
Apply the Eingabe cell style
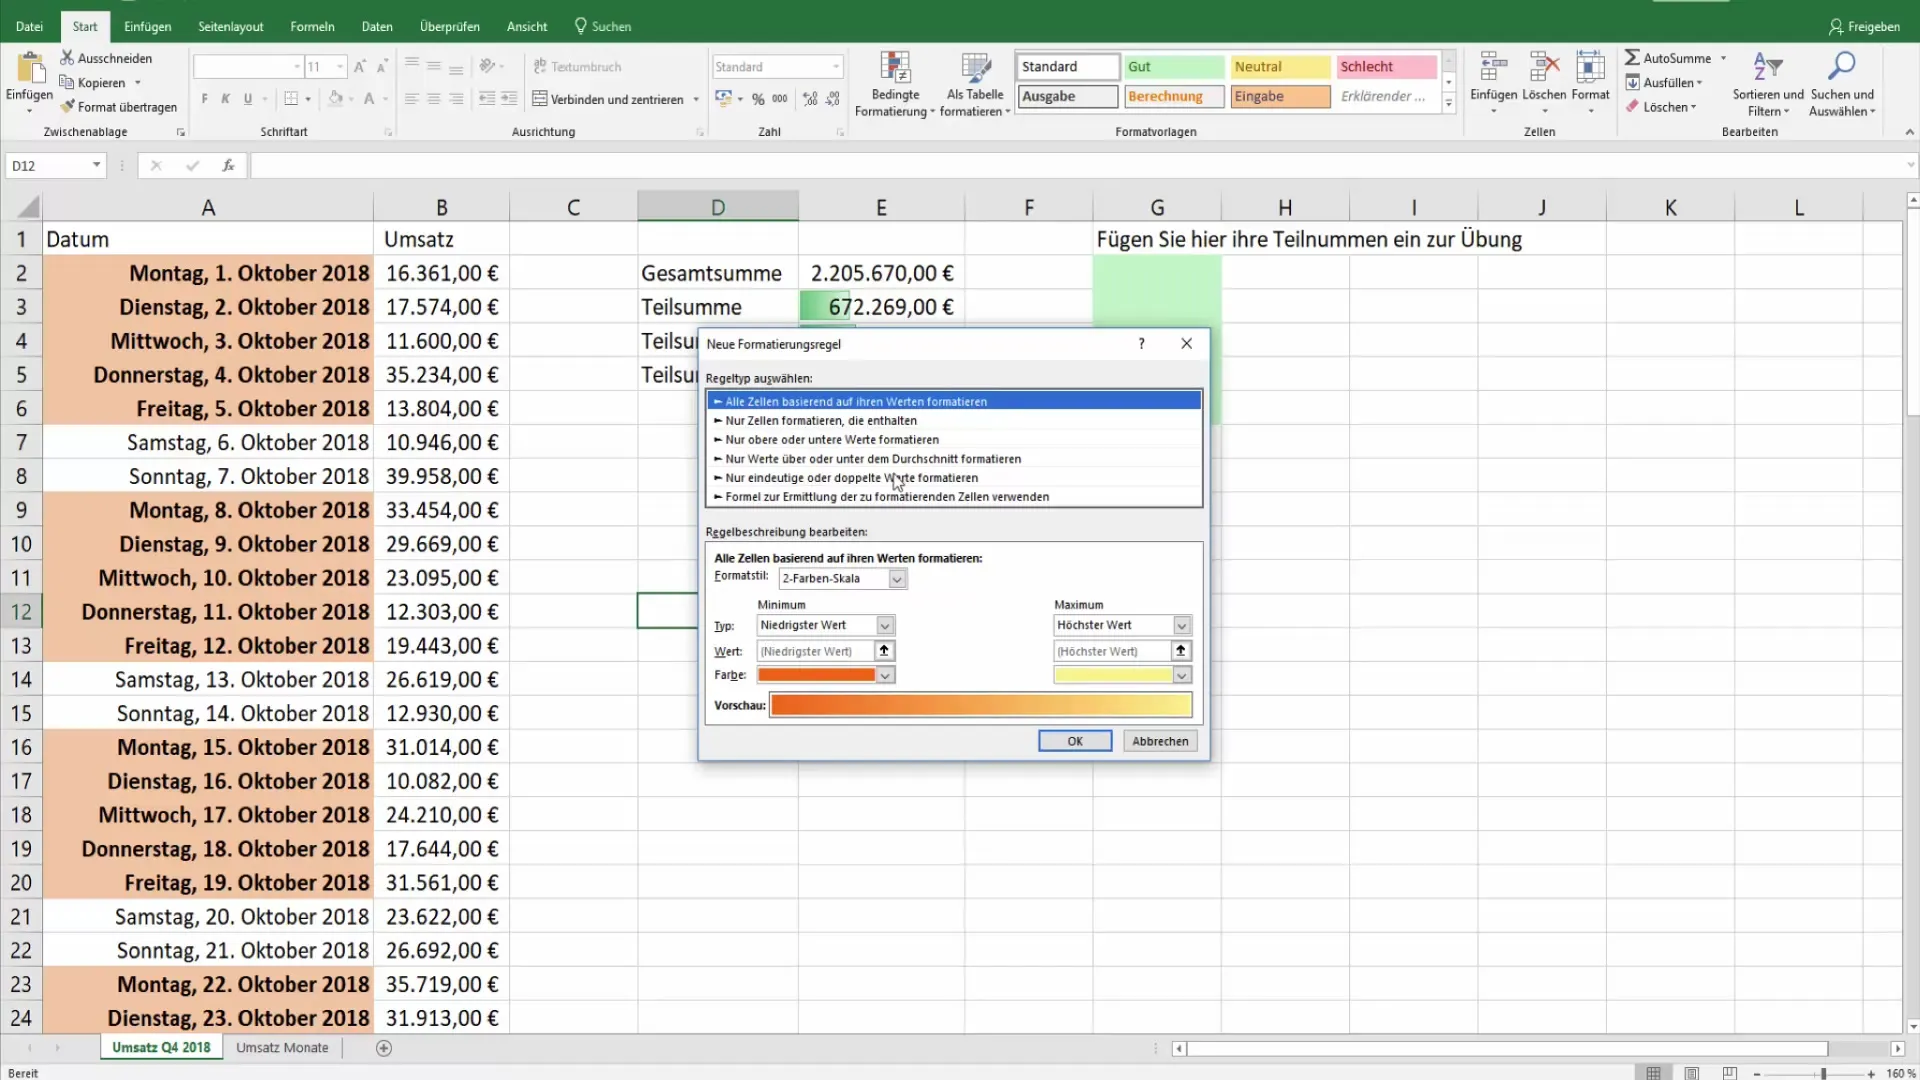(1280, 96)
